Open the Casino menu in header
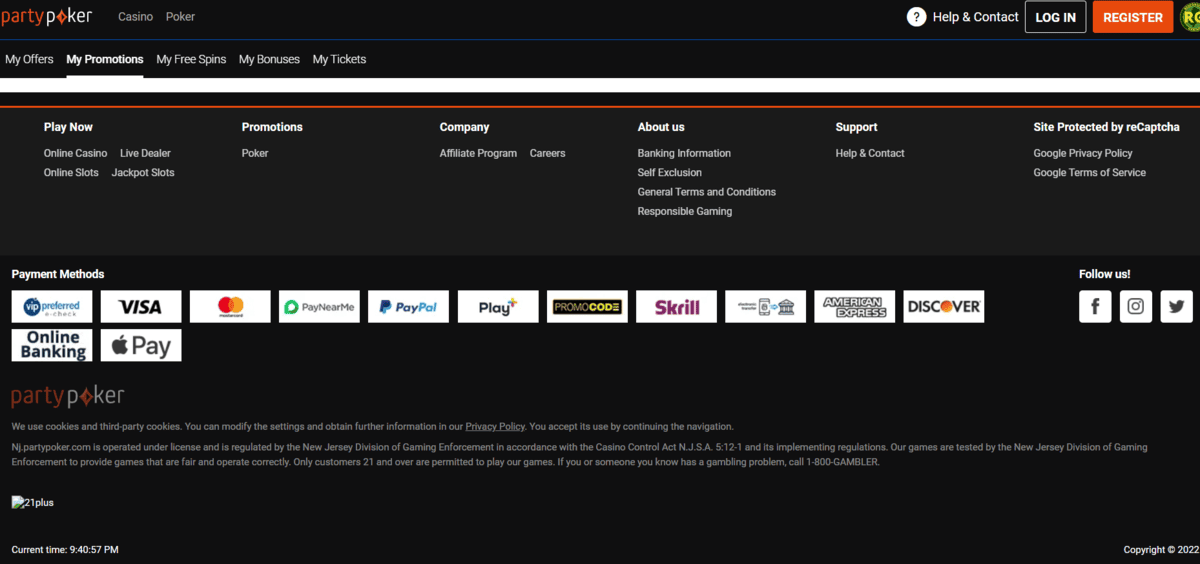 (x=136, y=17)
